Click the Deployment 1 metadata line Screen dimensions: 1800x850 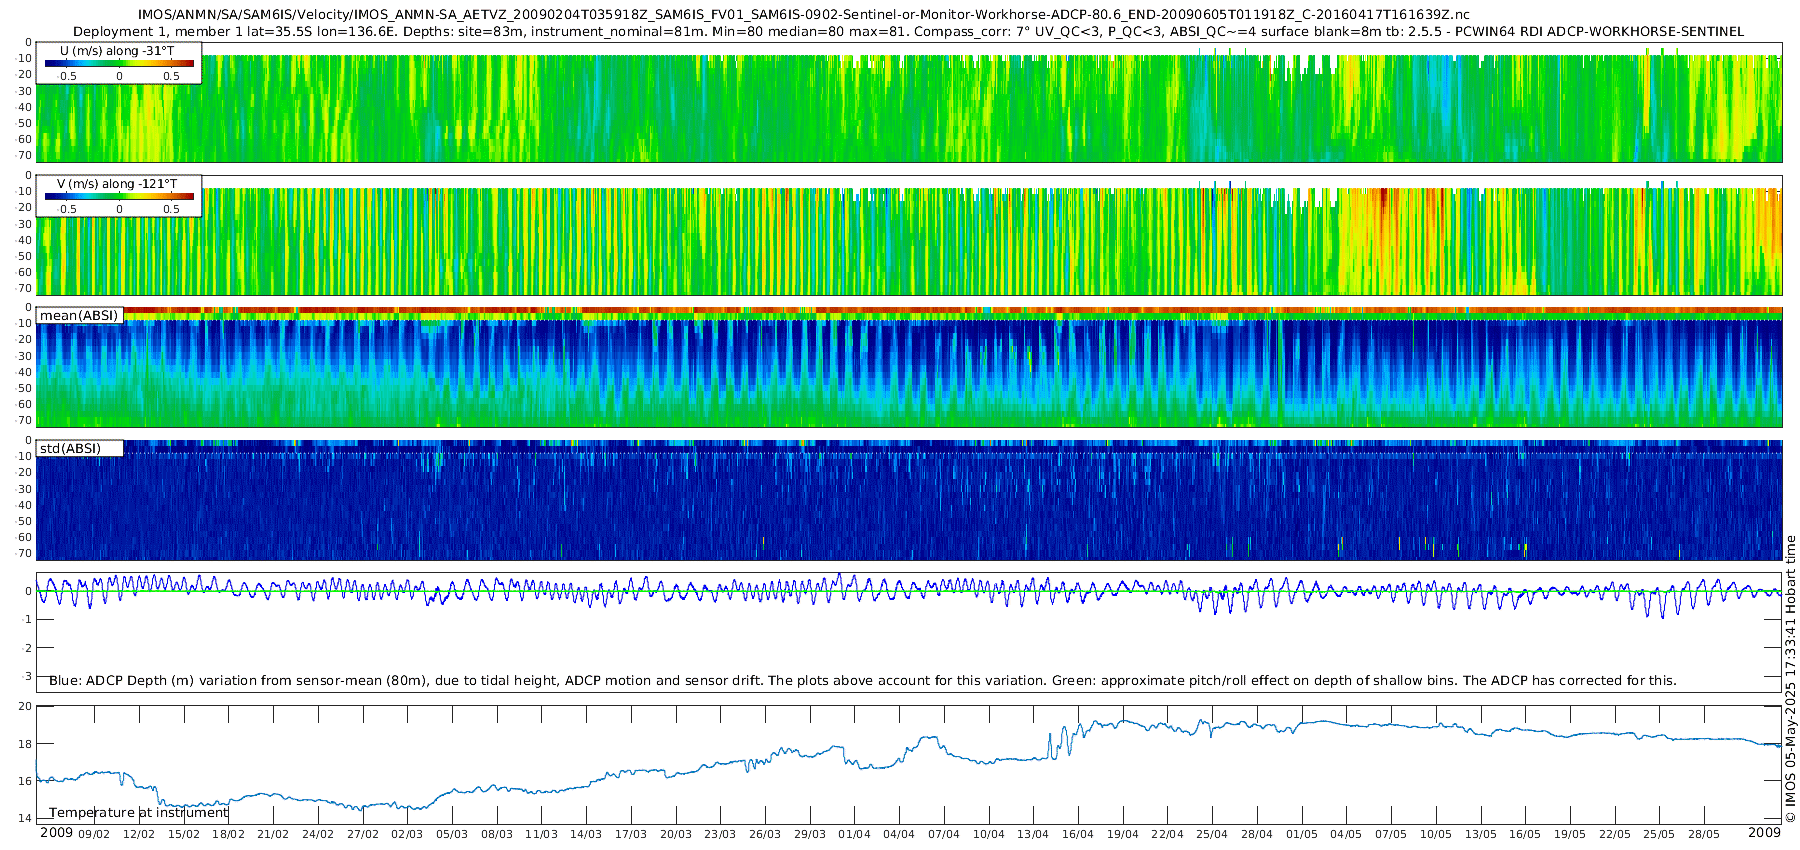908,32
